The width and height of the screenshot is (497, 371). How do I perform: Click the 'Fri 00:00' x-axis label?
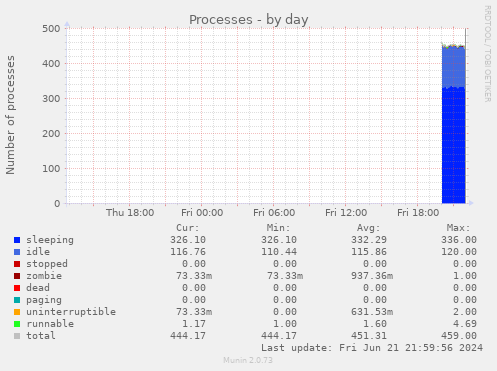coord(202,213)
